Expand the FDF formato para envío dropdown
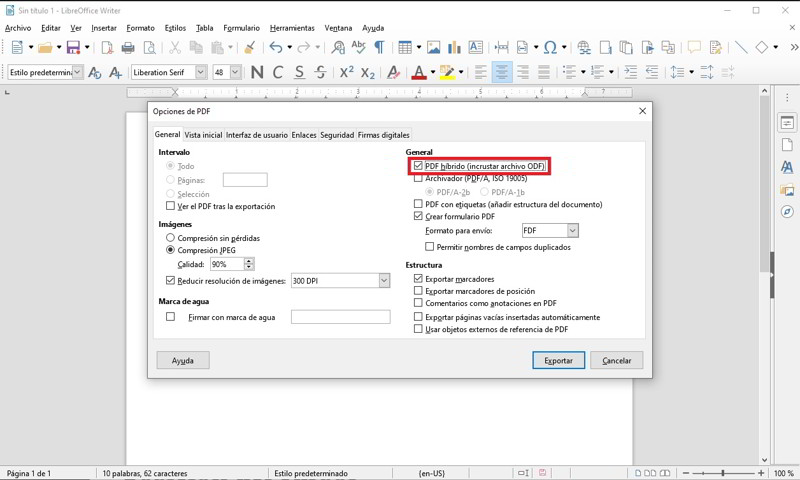This screenshot has height=480, width=800. pyautogui.click(x=572, y=231)
